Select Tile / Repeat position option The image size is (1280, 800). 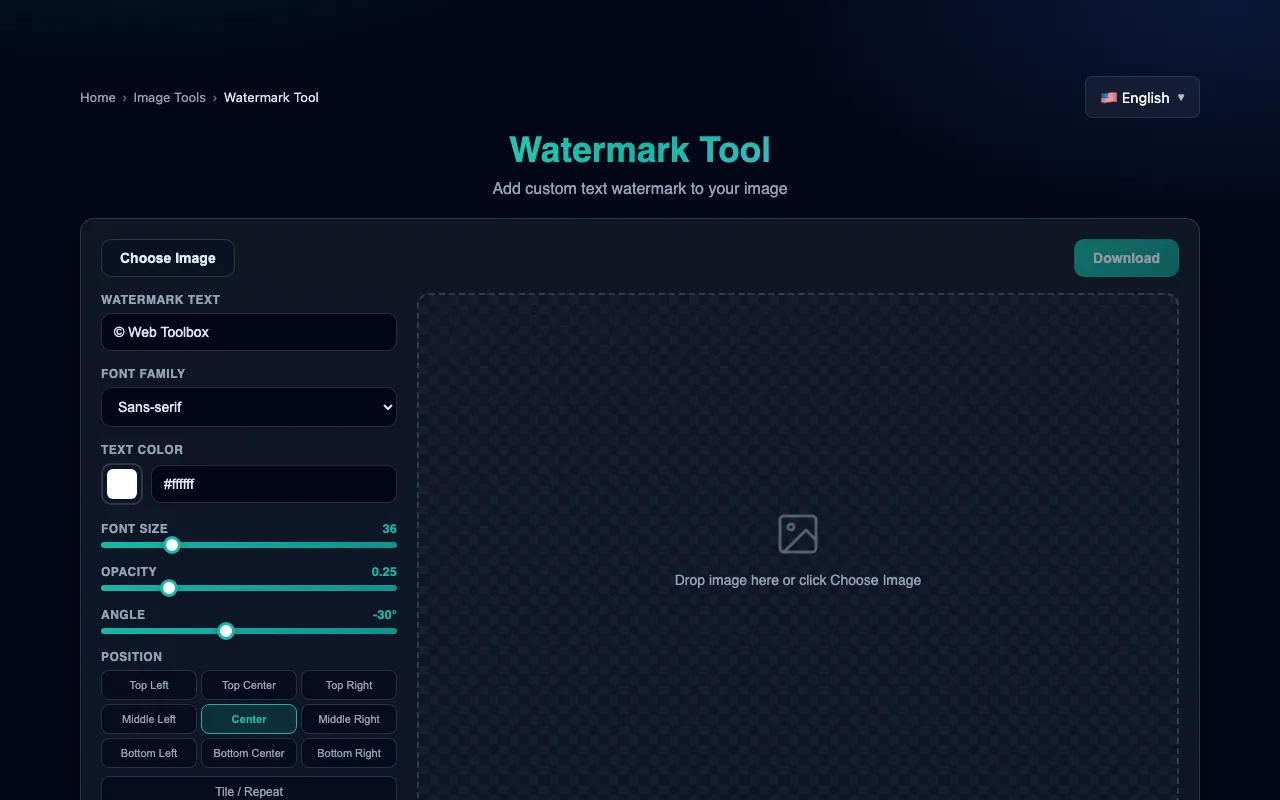(x=249, y=789)
